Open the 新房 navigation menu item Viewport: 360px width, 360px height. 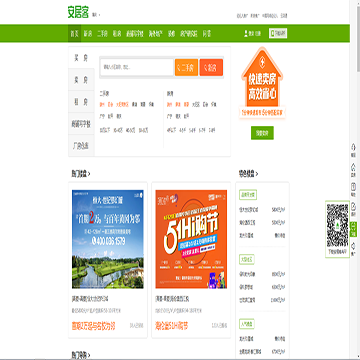click(x=88, y=34)
